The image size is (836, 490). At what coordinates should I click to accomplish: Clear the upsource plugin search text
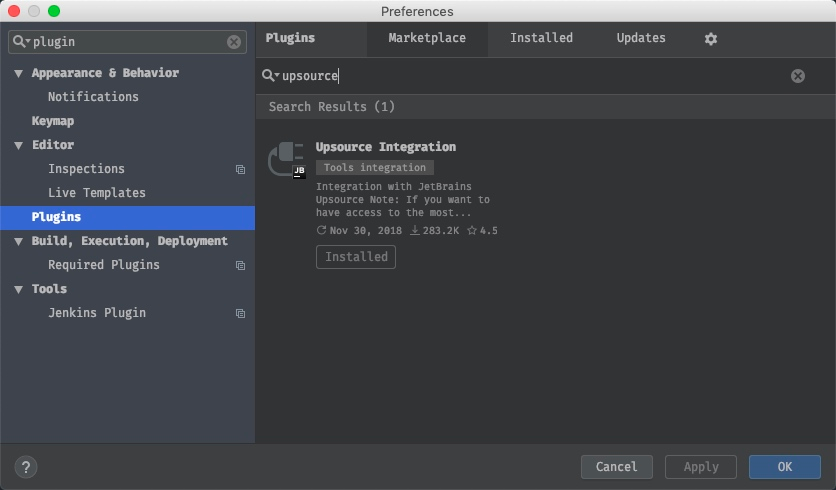[797, 76]
